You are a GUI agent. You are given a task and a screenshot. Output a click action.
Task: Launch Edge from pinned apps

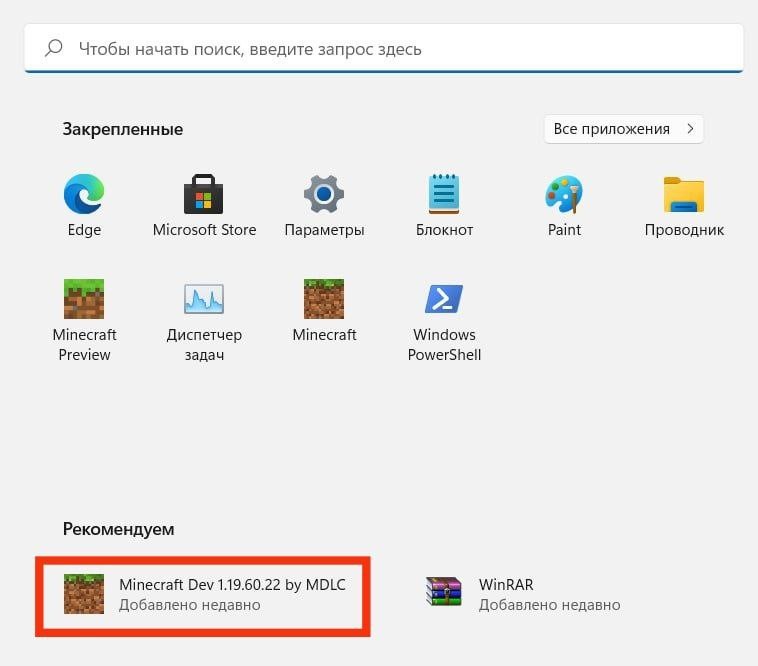click(x=84, y=195)
